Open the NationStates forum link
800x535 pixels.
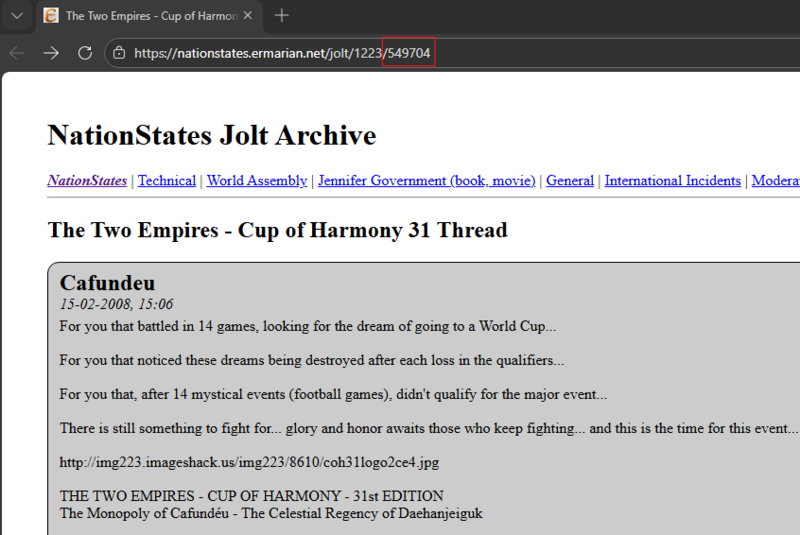click(x=87, y=181)
